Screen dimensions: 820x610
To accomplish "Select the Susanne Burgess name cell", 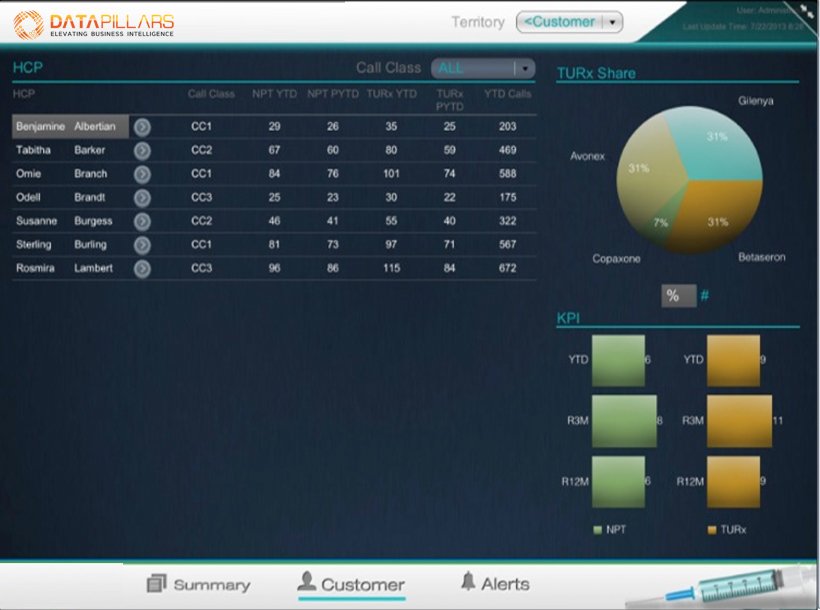I will pyautogui.click(x=70, y=221).
